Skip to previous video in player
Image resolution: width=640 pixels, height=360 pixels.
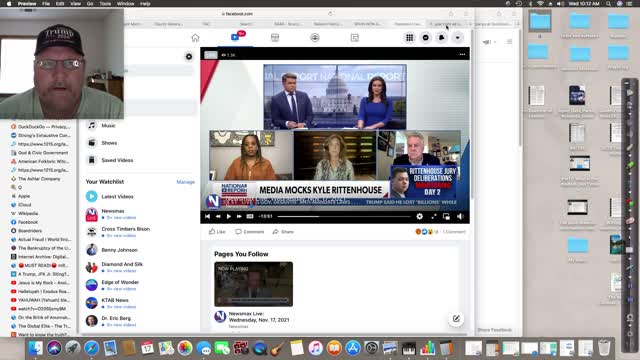click(207, 216)
